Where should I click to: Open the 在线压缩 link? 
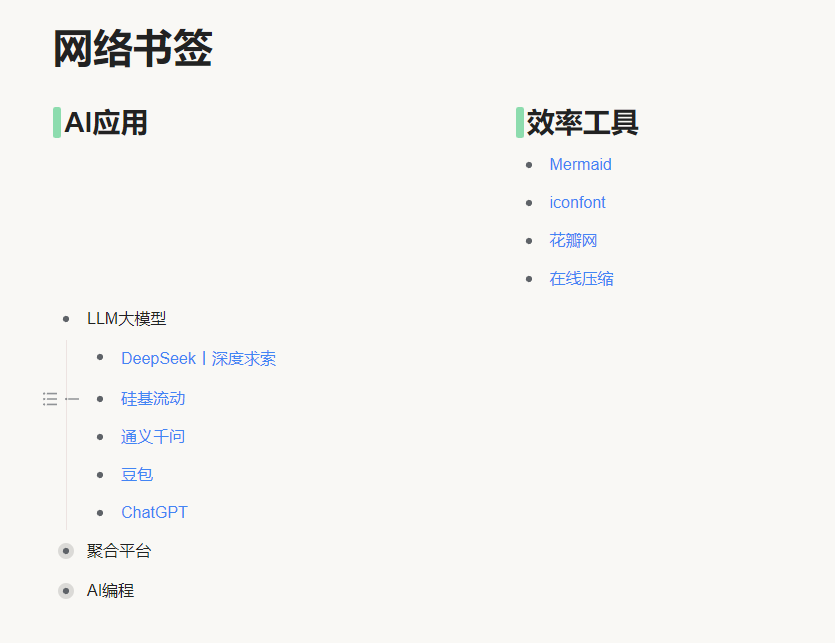[x=581, y=279]
